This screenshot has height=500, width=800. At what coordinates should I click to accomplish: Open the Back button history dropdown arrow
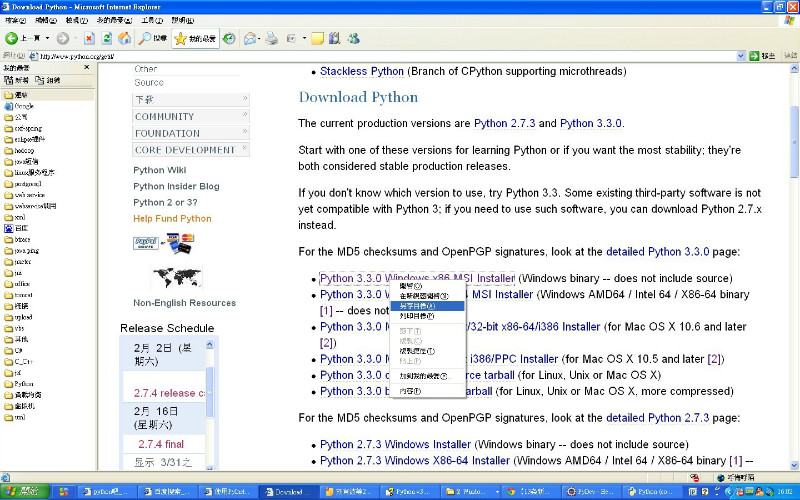[47, 38]
